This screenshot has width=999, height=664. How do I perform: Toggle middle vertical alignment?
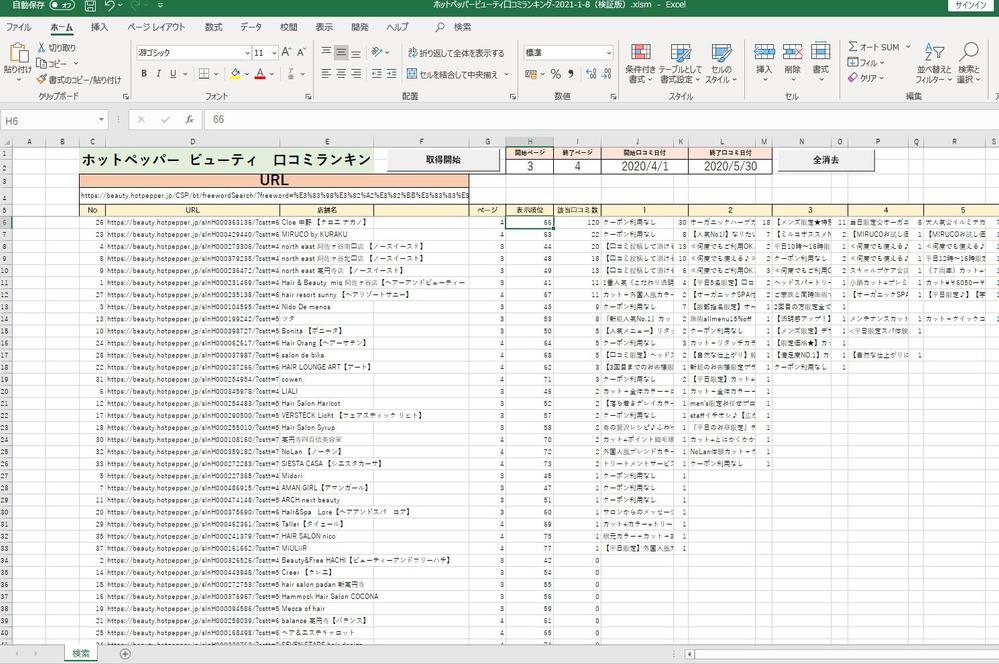(x=341, y=52)
